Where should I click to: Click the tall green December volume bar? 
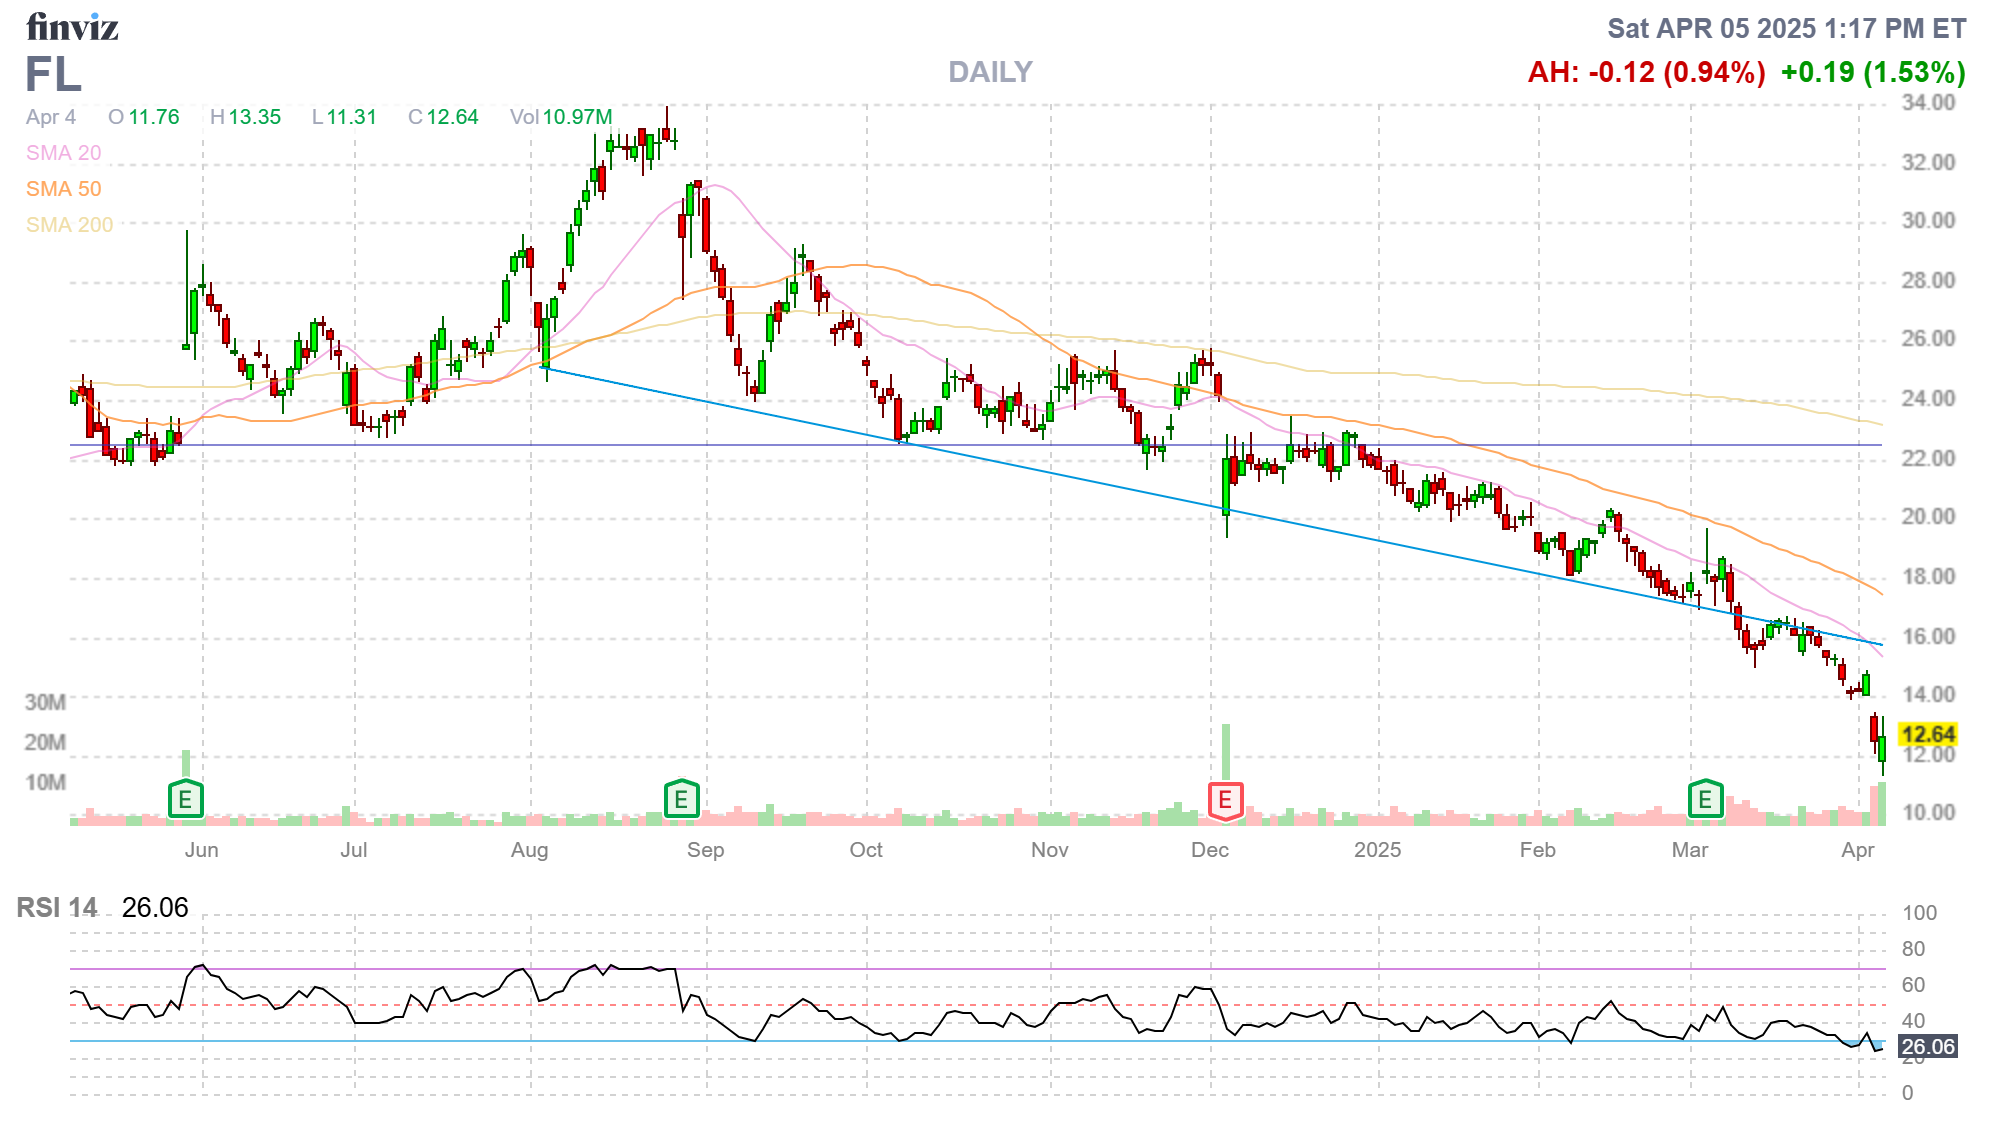click(x=1226, y=752)
